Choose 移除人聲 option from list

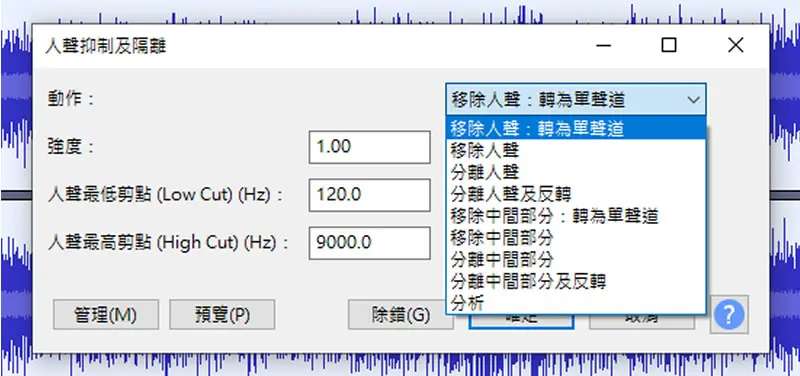click(x=576, y=150)
